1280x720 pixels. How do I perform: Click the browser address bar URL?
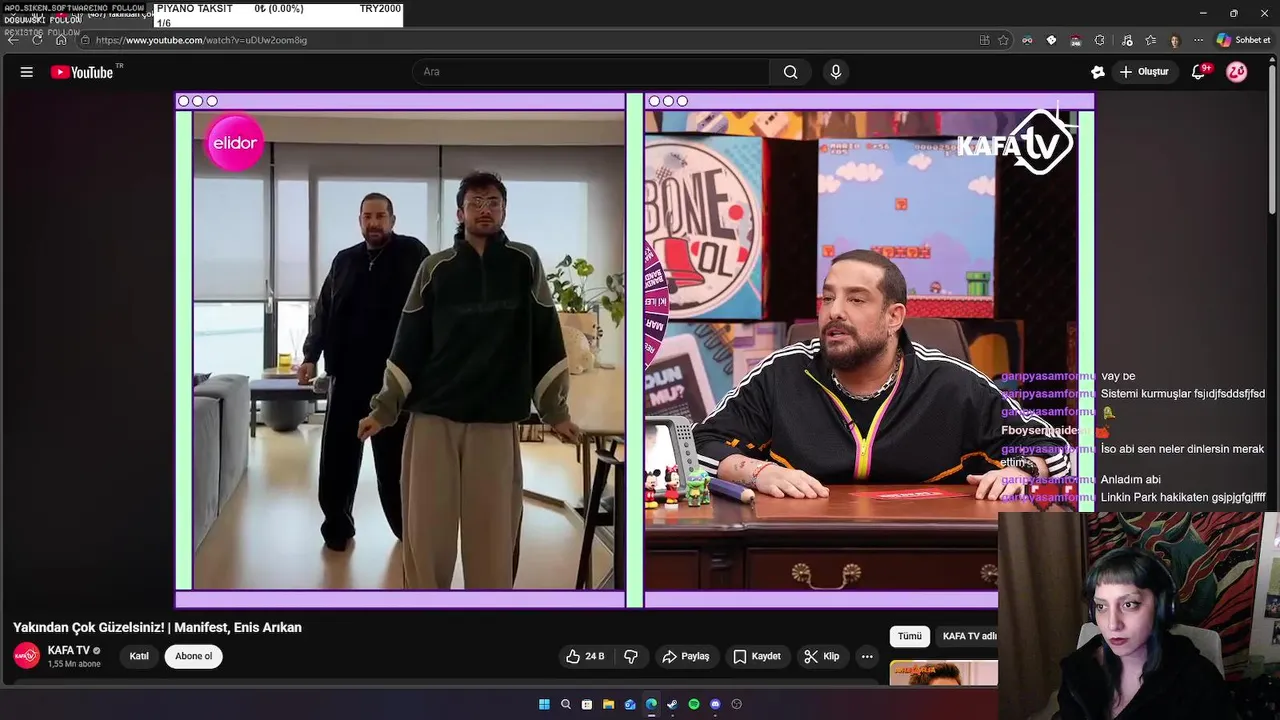pos(201,40)
